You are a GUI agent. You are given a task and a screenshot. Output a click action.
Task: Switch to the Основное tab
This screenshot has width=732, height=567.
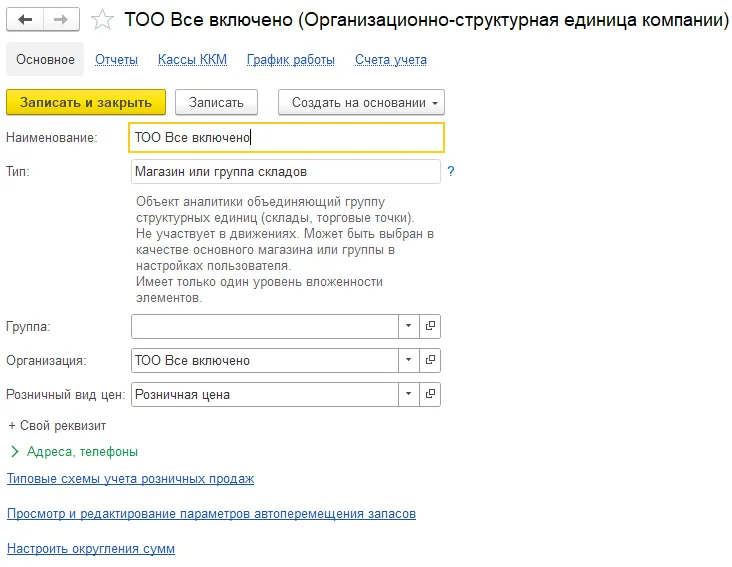pos(45,59)
